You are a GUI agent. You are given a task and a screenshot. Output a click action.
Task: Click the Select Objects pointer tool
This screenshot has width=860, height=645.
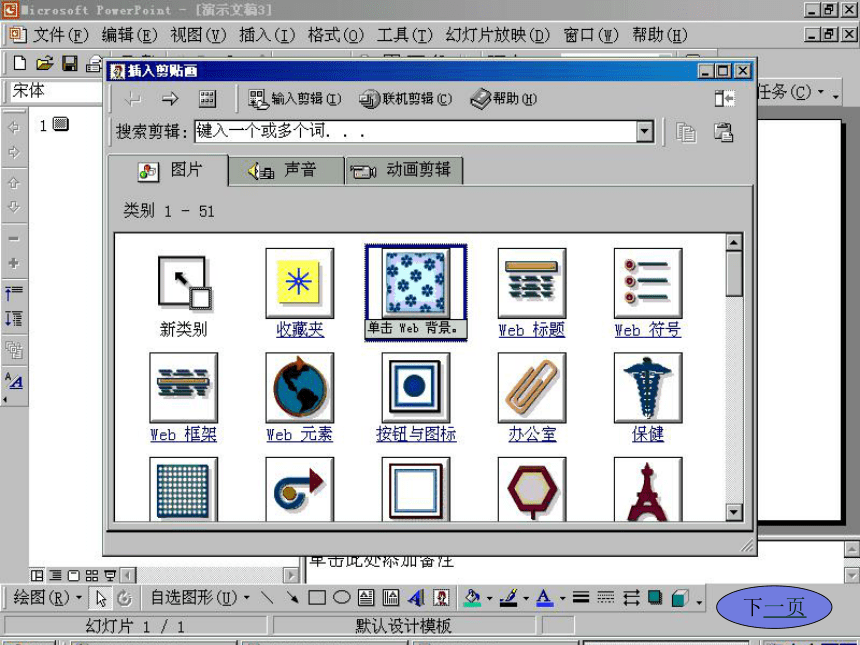(101, 598)
